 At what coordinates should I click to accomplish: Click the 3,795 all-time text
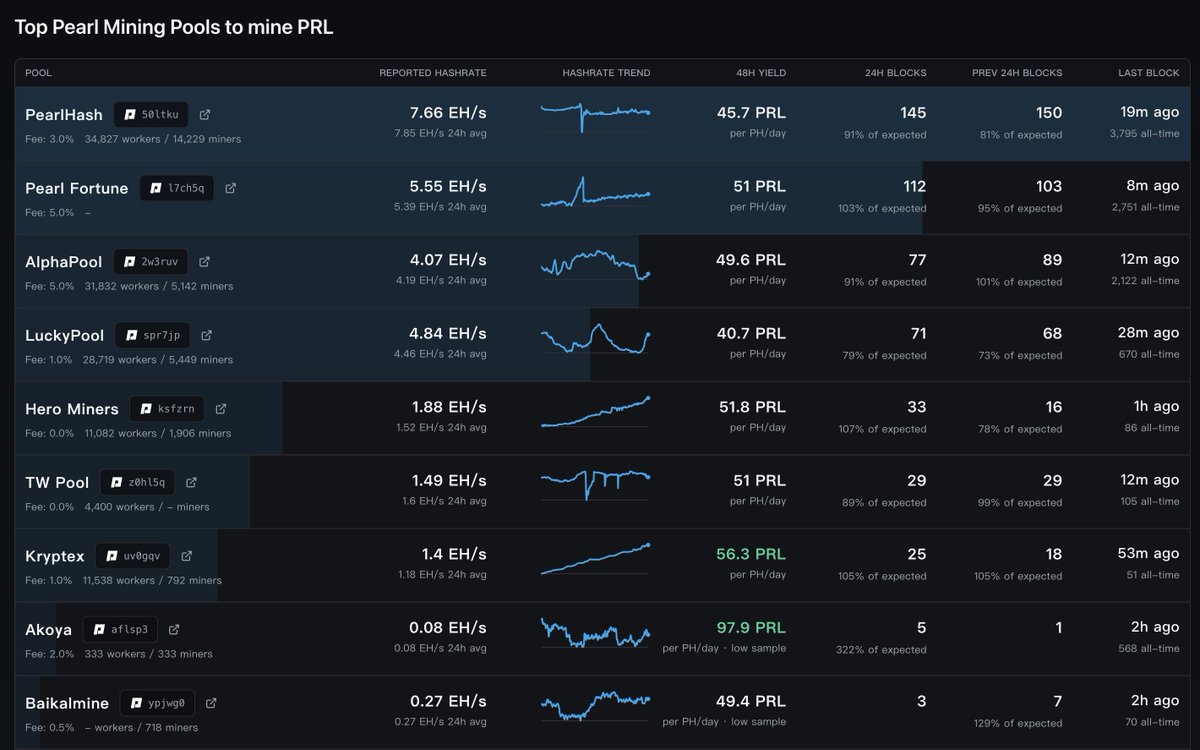click(1144, 134)
